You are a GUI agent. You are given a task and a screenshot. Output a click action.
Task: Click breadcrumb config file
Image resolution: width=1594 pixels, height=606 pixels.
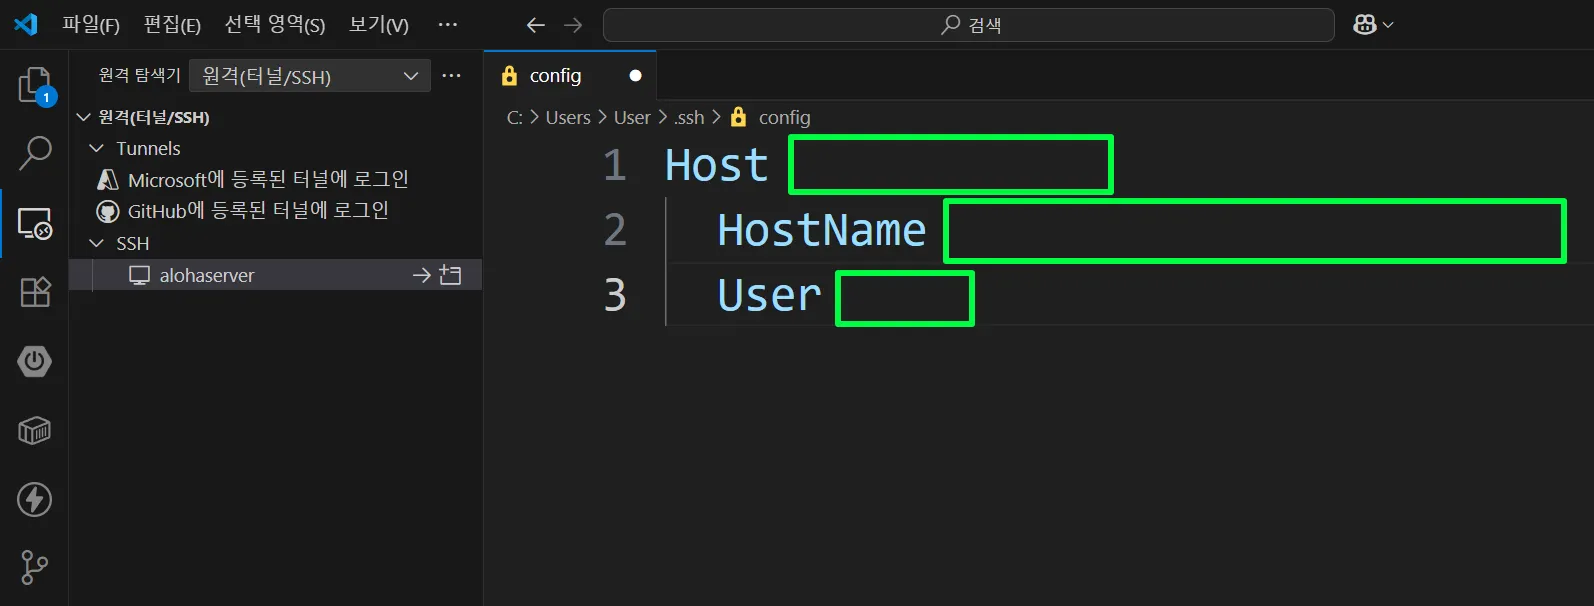coord(784,118)
